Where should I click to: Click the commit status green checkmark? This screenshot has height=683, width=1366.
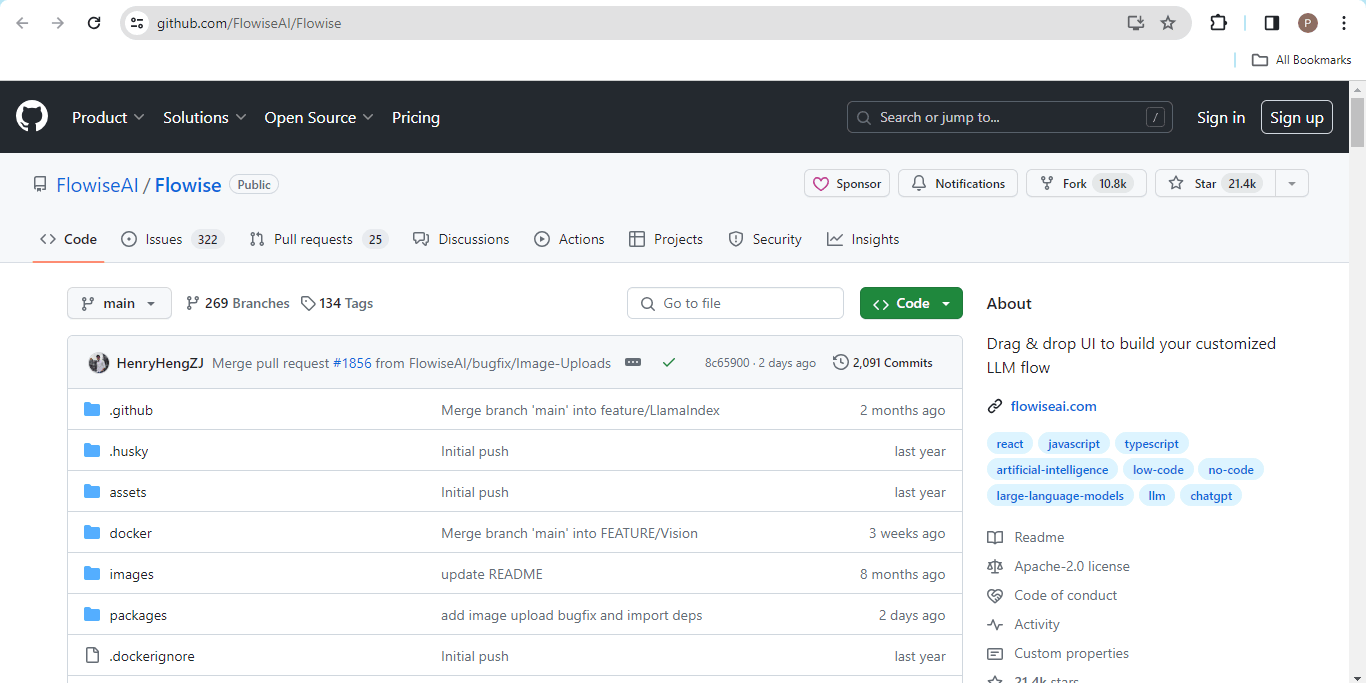point(669,363)
